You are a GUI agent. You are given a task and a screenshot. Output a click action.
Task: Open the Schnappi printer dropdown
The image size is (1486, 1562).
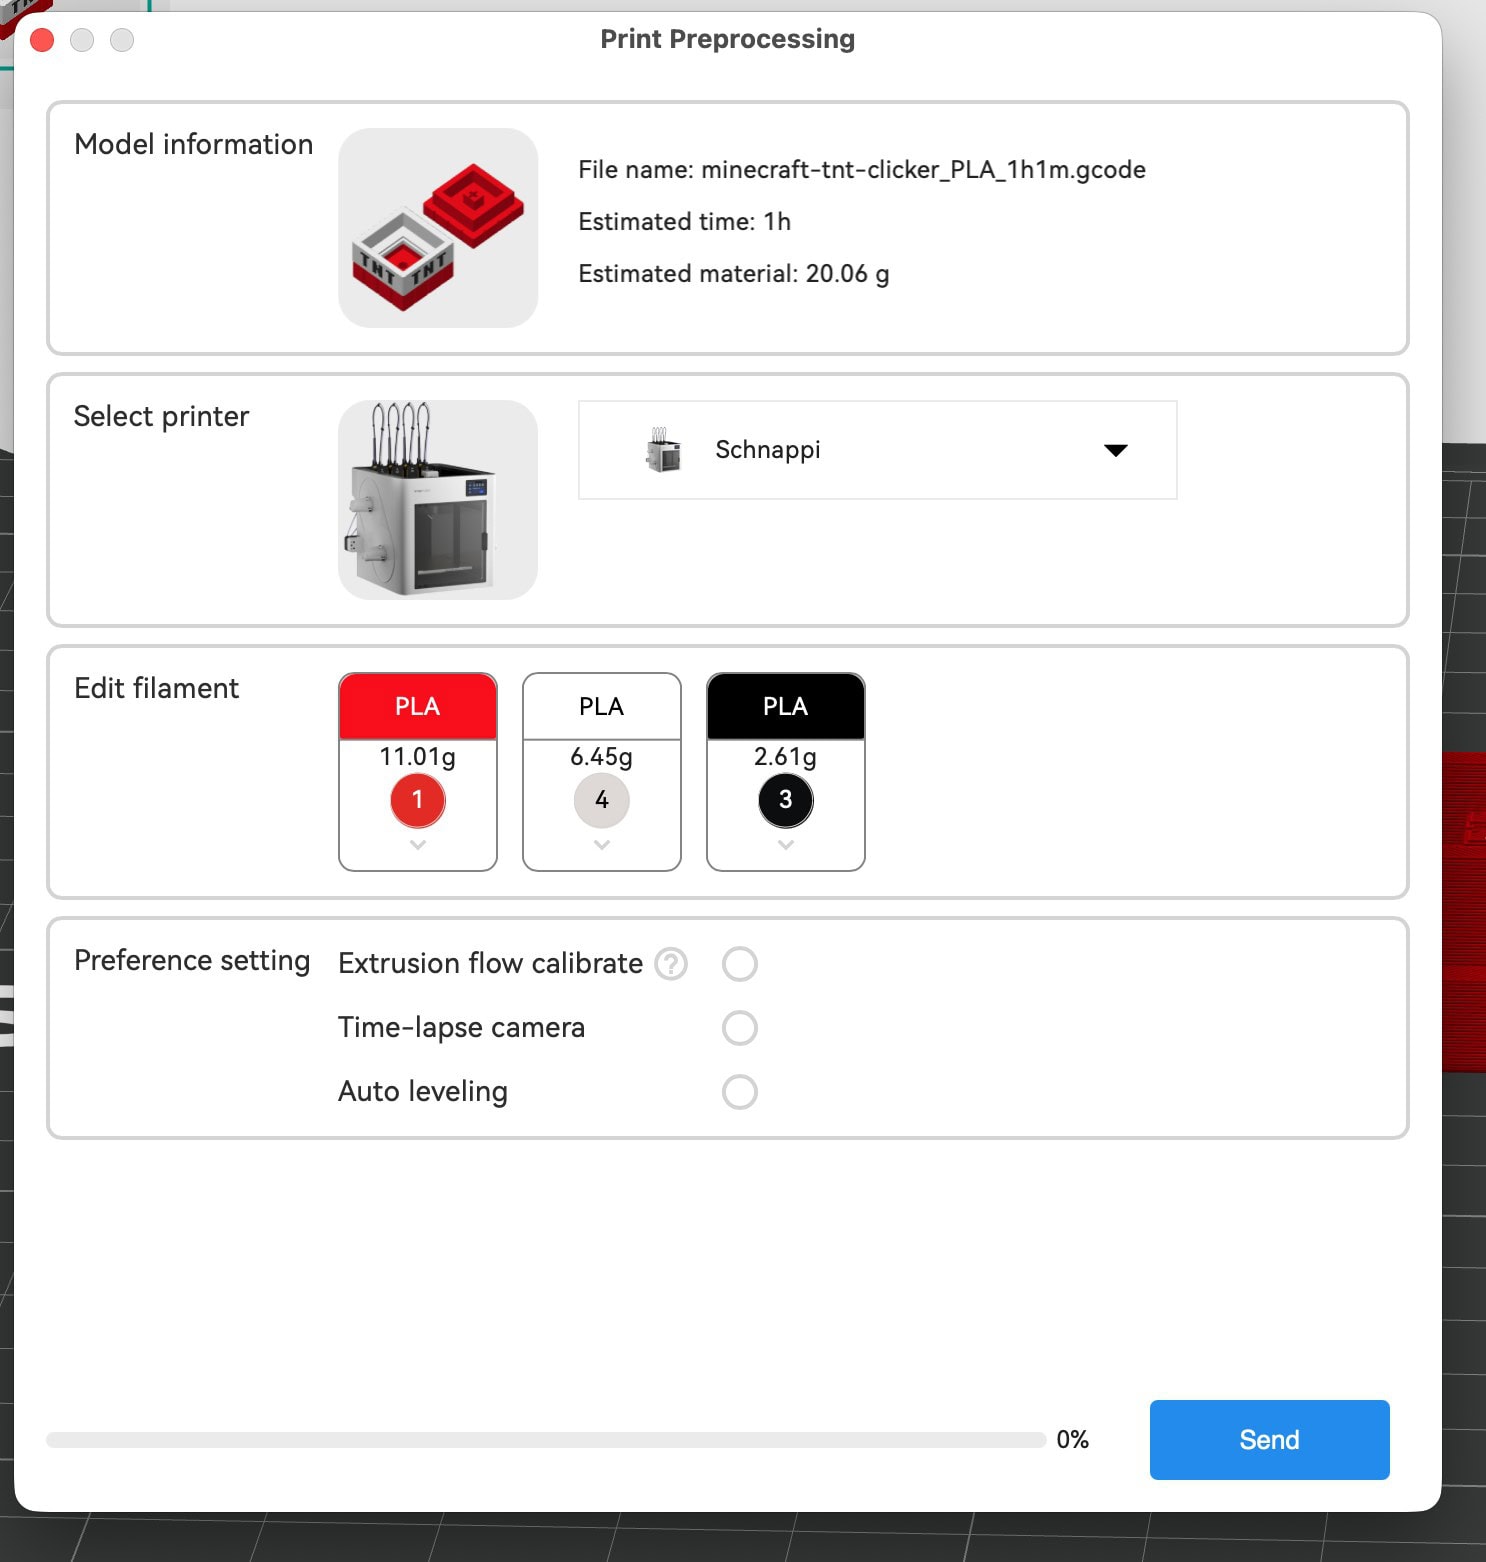point(876,450)
